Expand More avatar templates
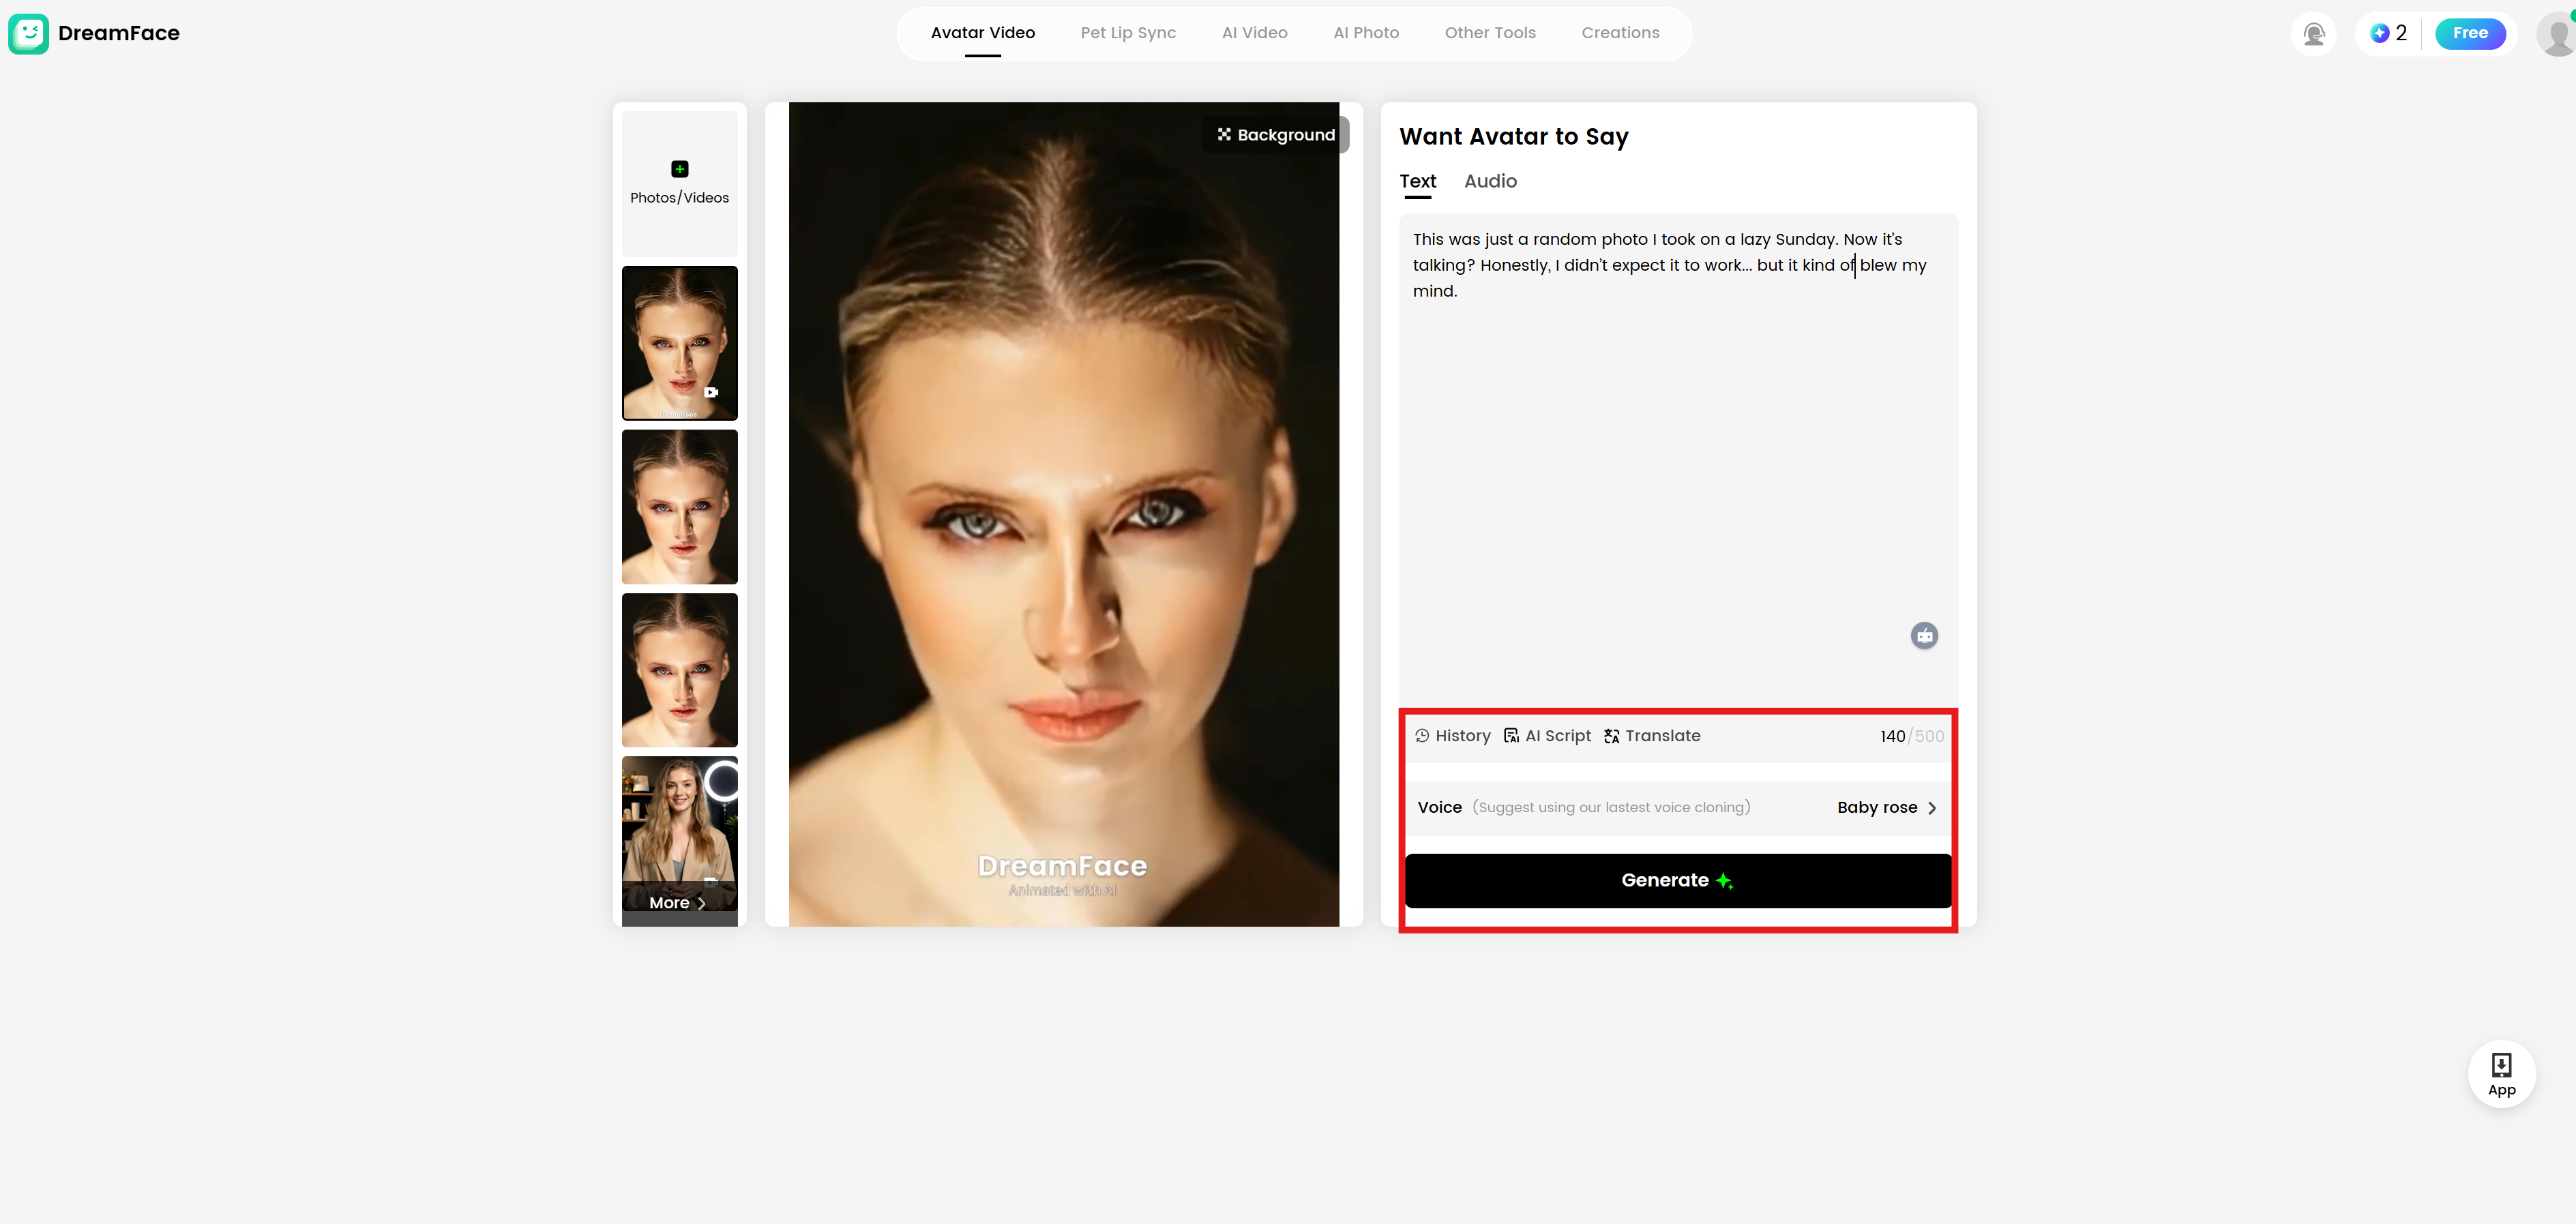The width and height of the screenshot is (2576, 1224). coord(678,902)
